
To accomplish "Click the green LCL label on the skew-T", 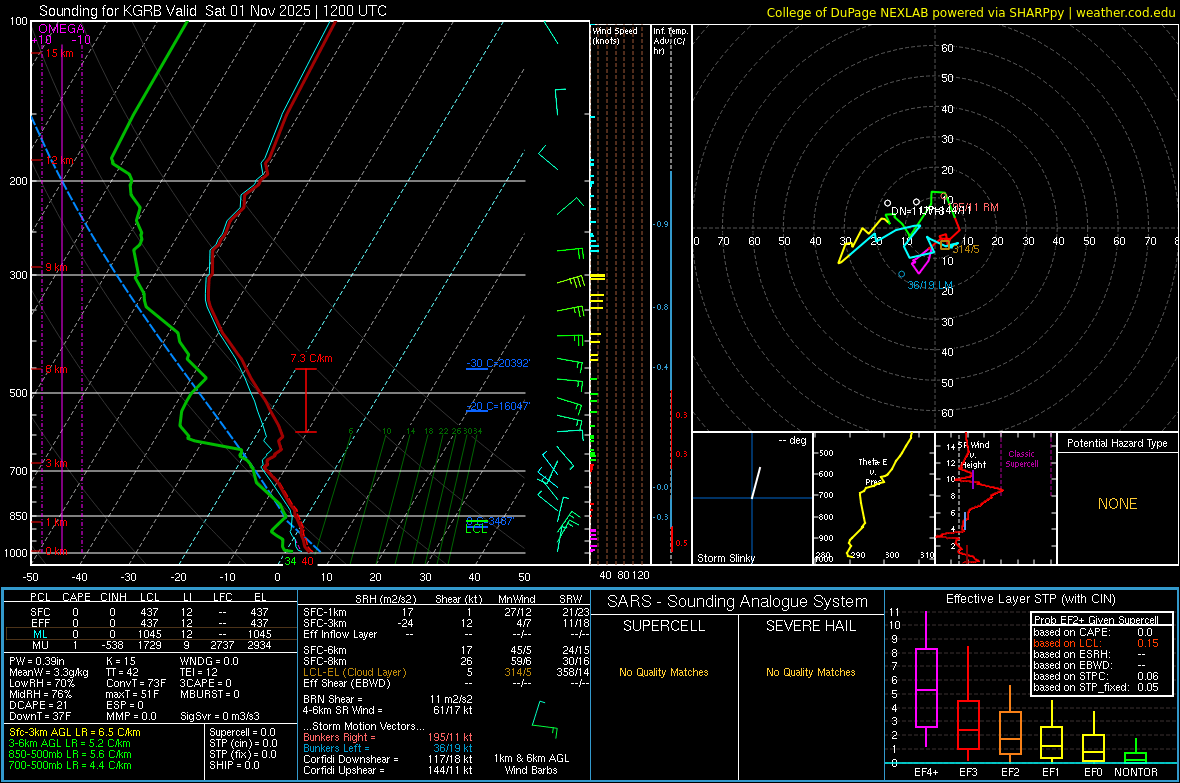I will [x=476, y=529].
